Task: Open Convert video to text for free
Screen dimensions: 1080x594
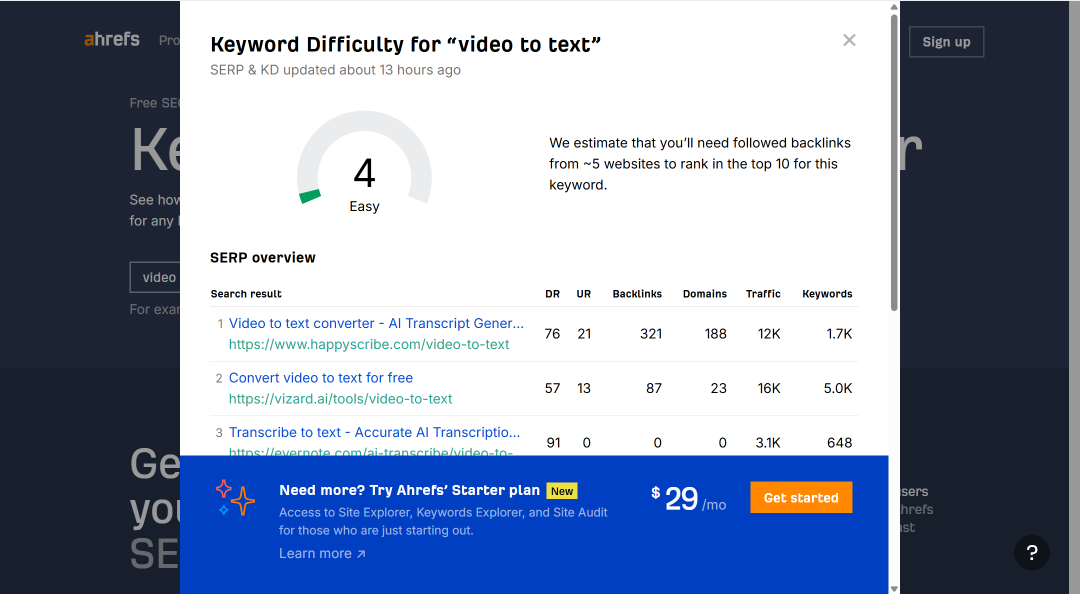Action: pyautogui.click(x=321, y=378)
